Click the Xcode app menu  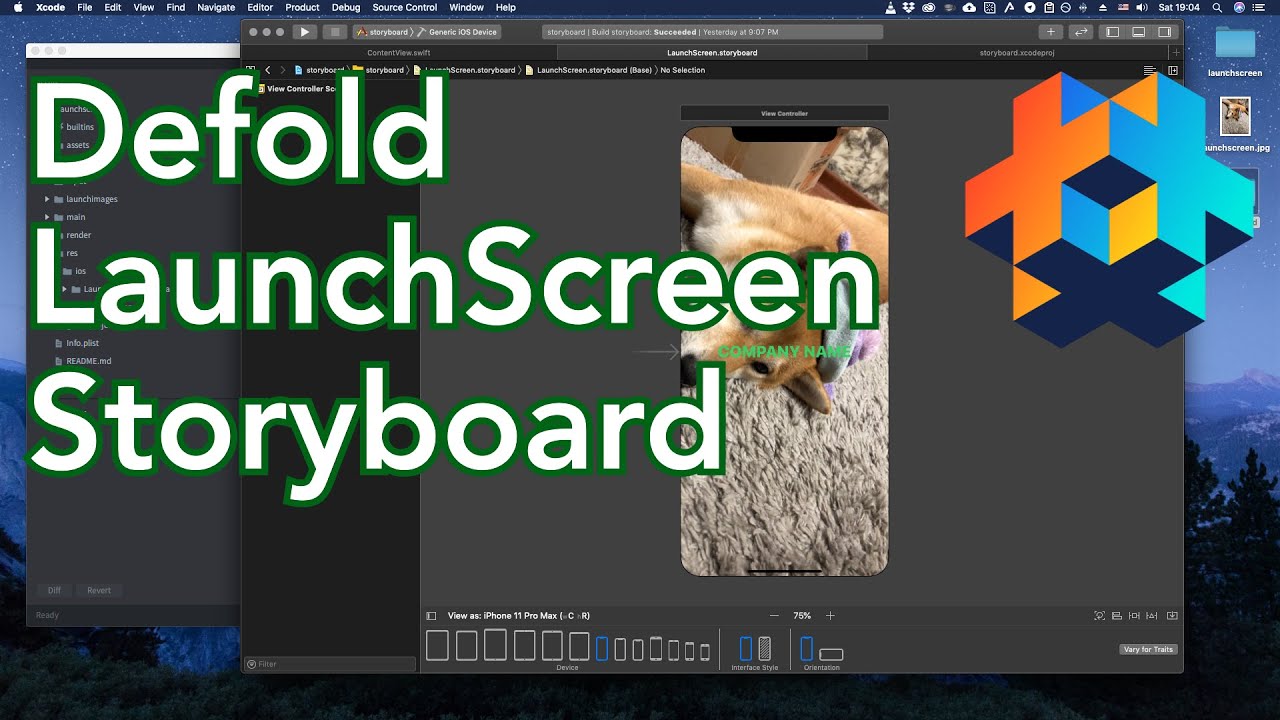click(x=50, y=7)
